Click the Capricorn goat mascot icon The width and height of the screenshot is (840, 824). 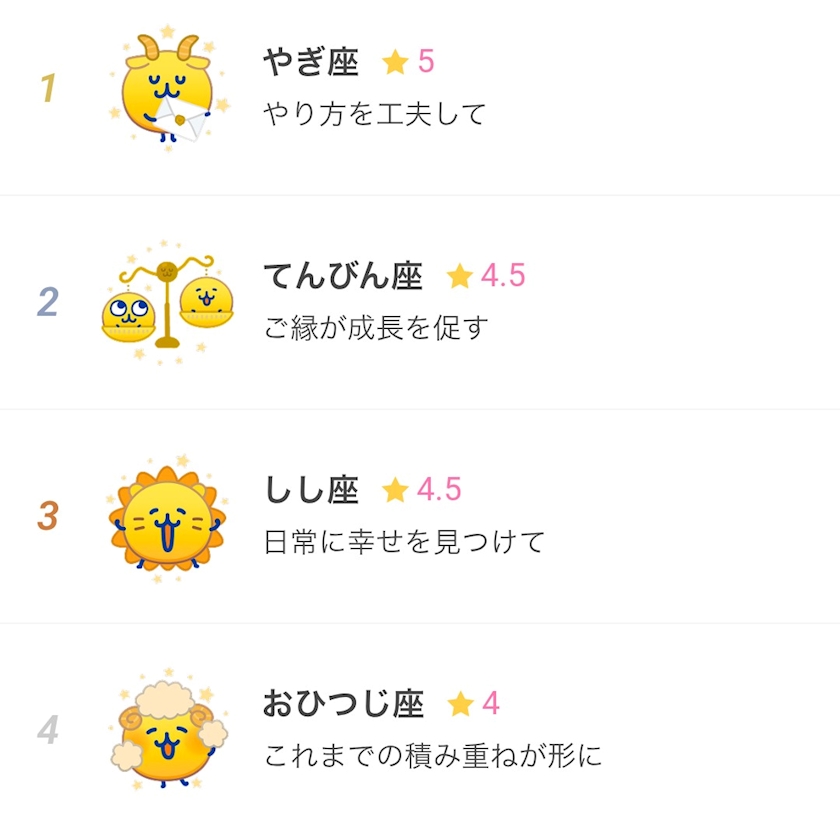(168, 88)
